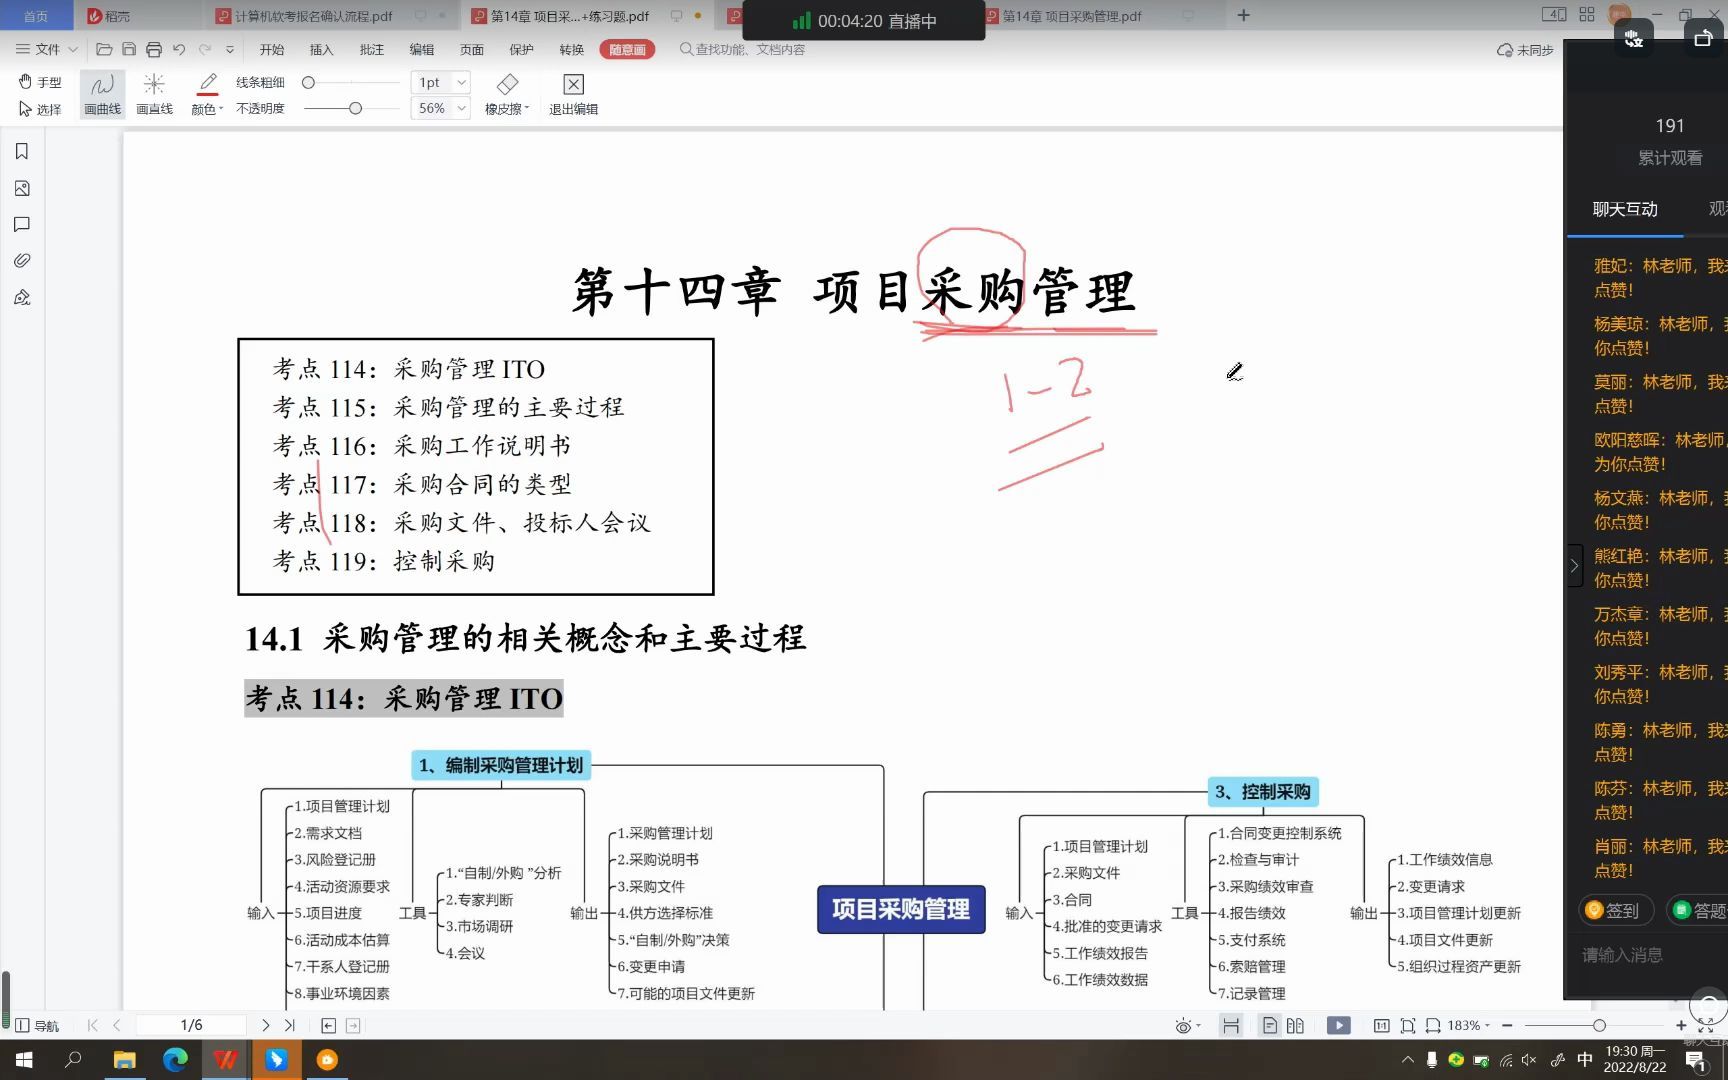Open the 第14章 项目采购管理.pdf tab

click(x=1072, y=16)
